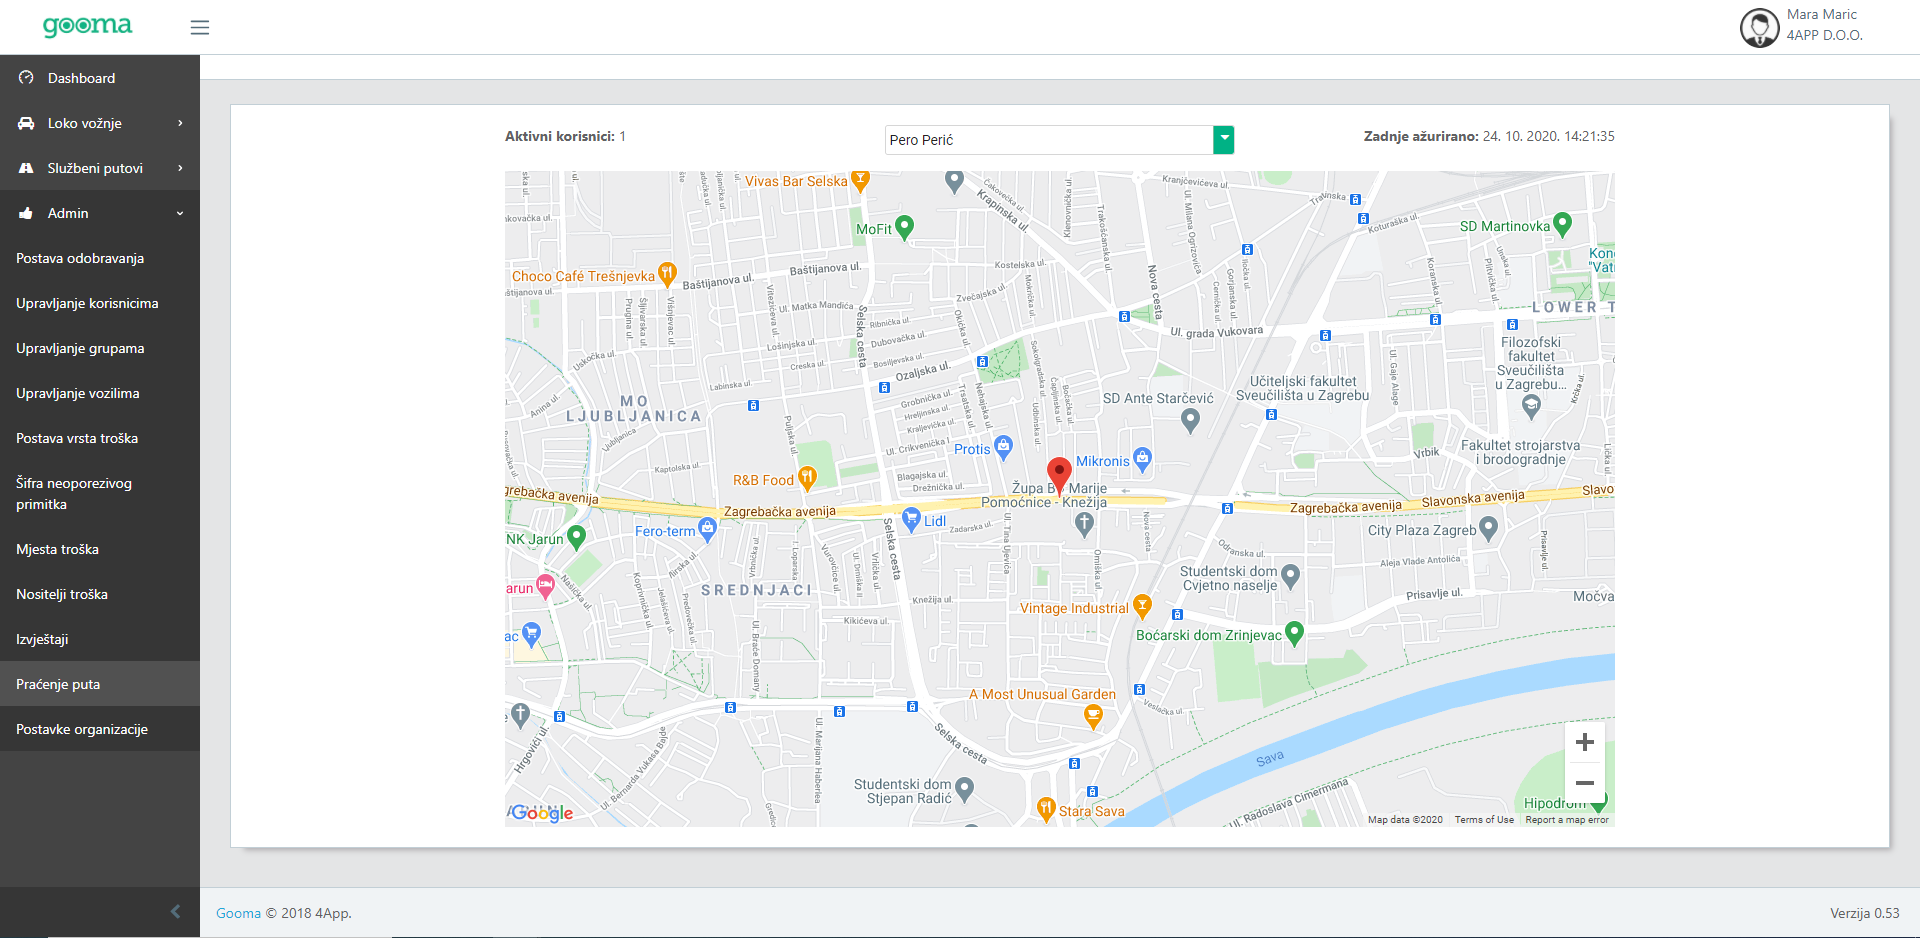The image size is (1920, 938).
Task: Open the Pero Perić user dropdown arrow
Action: (x=1223, y=140)
